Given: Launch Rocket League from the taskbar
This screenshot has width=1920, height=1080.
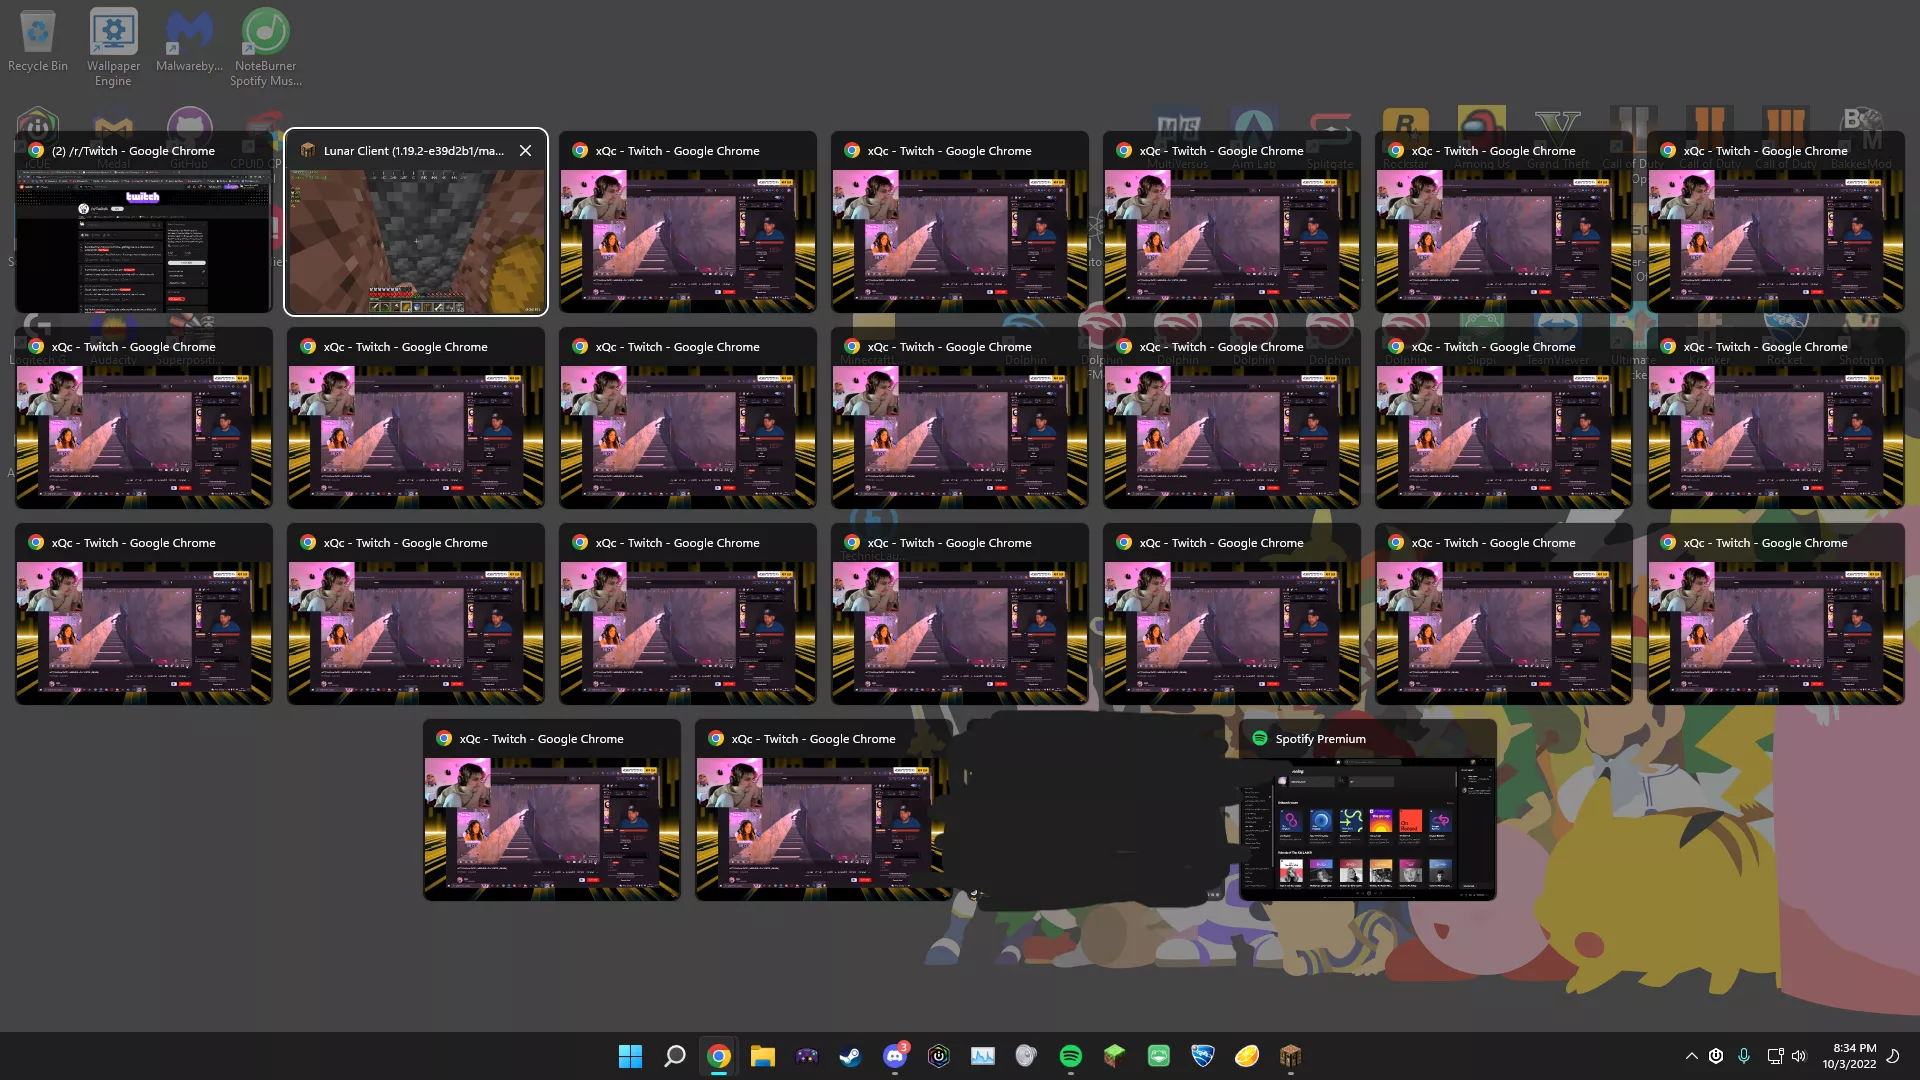Looking at the screenshot, I should click(x=1203, y=1055).
